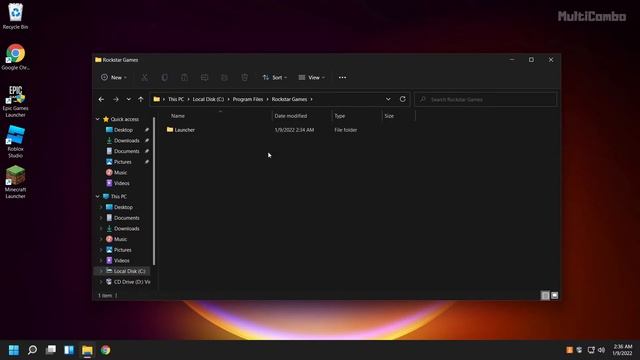The width and height of the screenshot is (640, 360).
Task: Go up one folder level
Action: click(141, 99)
